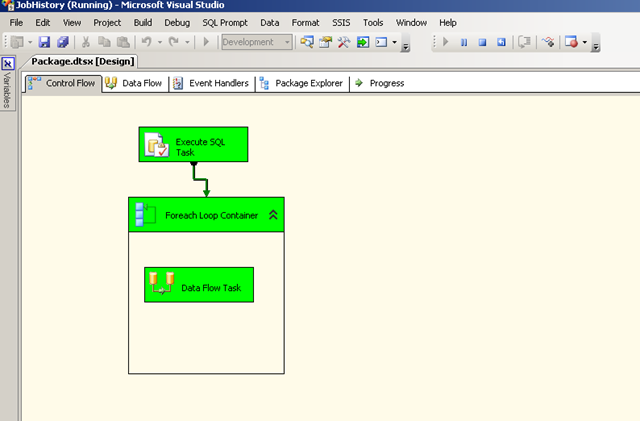Click the New Project toolbar icon
The image size is (640, 421).
(x=17, y=42)
